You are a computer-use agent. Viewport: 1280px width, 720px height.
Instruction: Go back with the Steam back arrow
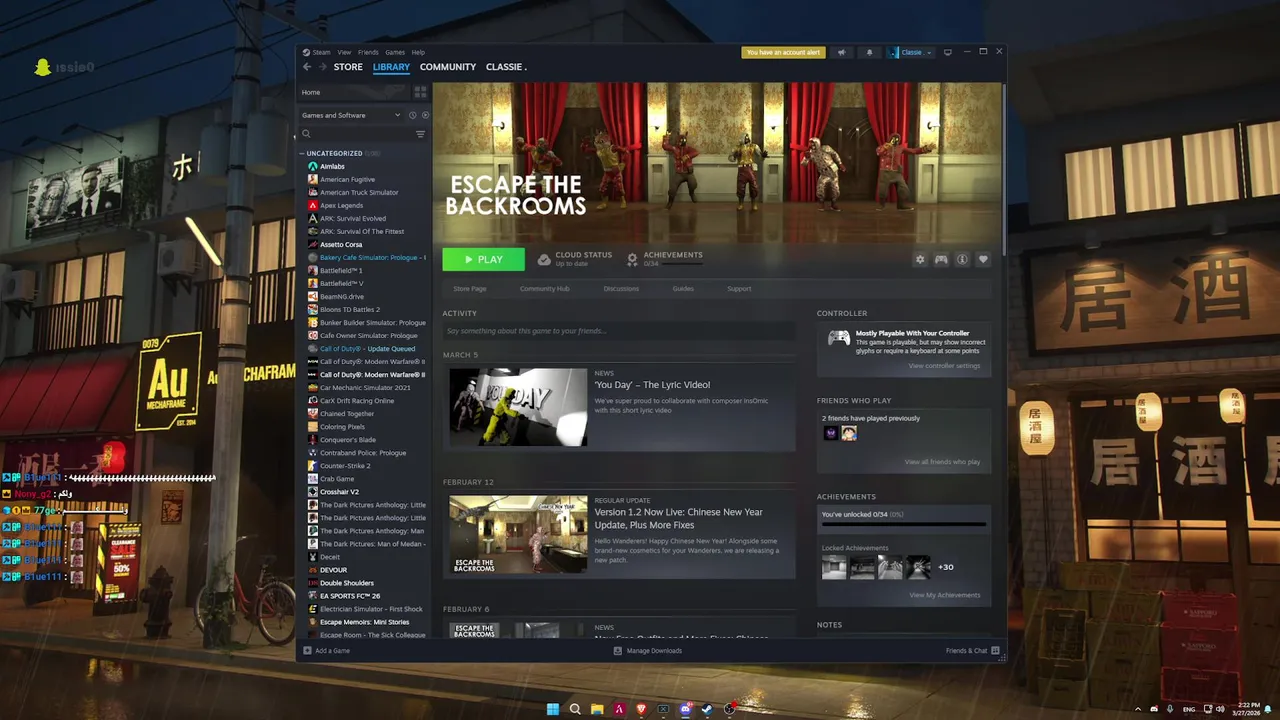click(x=307, y=67)
